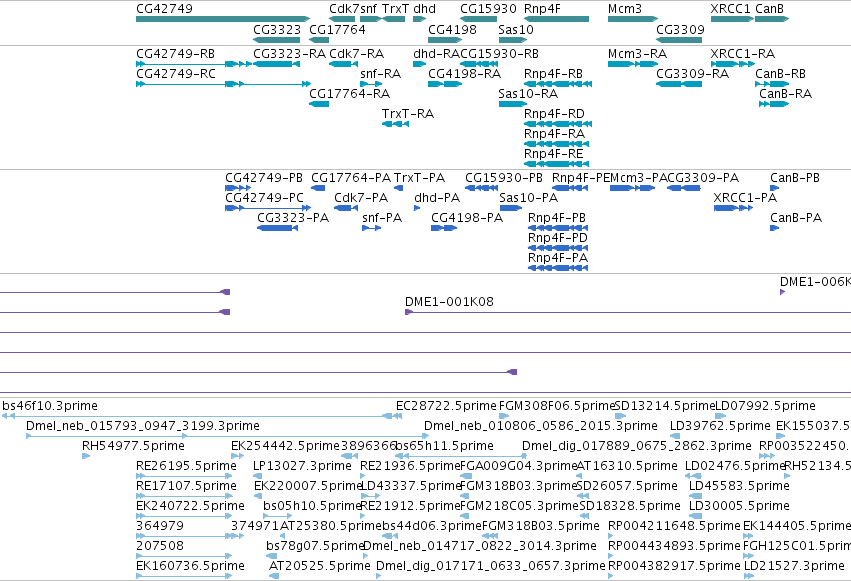Screen dimensions: 851x581
Task: Click protein Cdk7-PA
Action: click(x=346, y=208)
